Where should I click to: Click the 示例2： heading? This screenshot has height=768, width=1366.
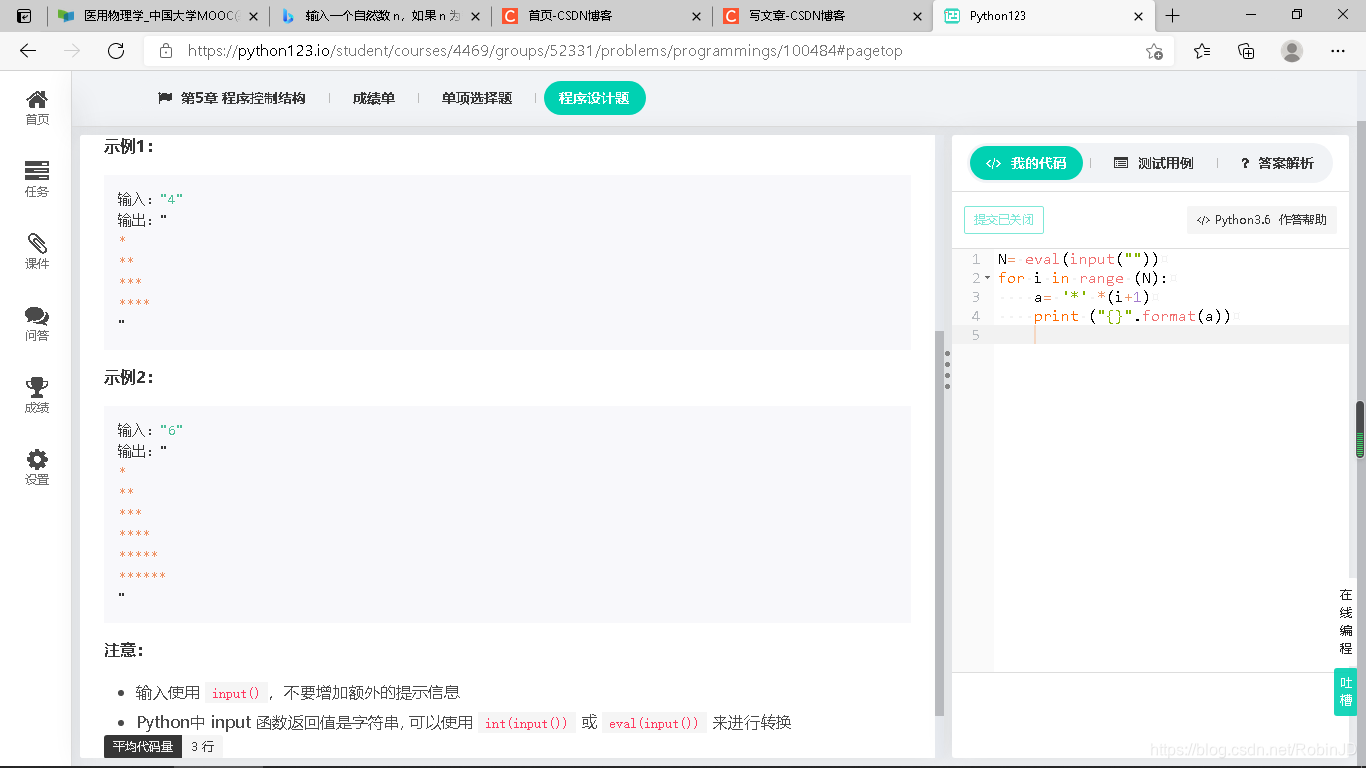tap(129, 377)
